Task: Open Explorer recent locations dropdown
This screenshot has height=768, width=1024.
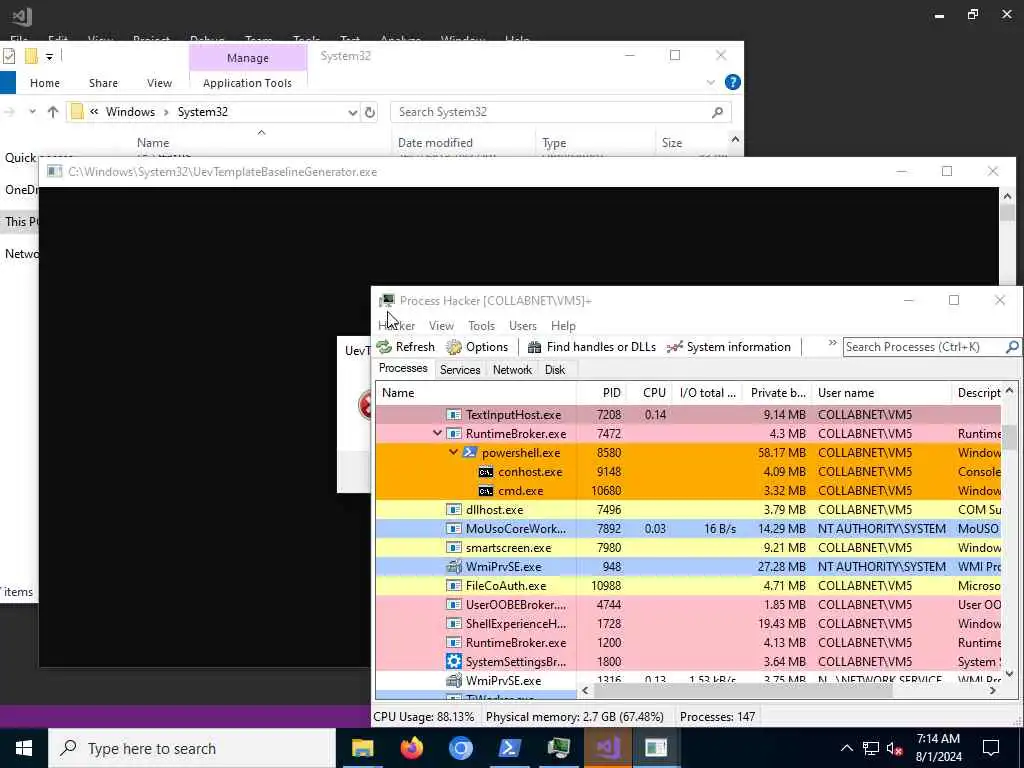Action: pyautogui.click(x=32, y=112)
